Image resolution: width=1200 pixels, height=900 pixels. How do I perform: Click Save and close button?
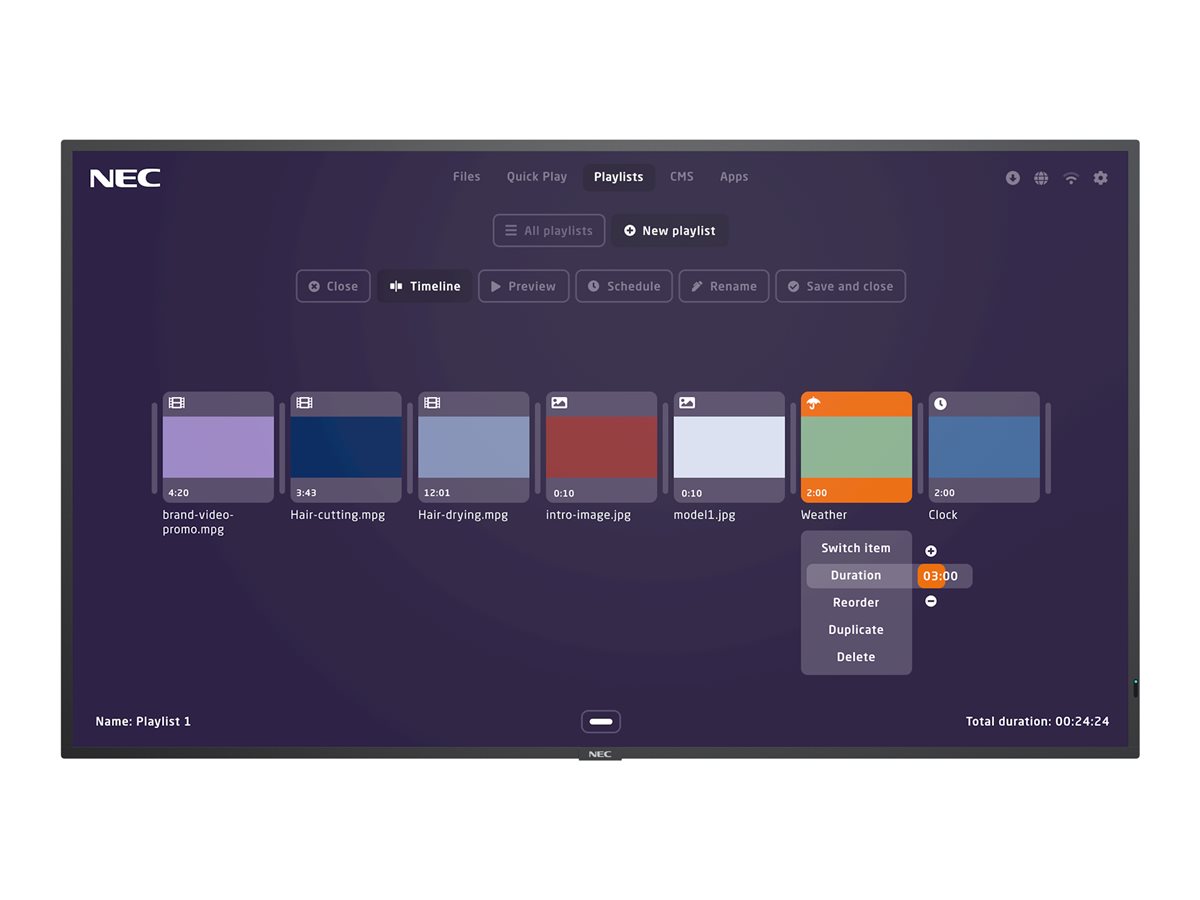tap(840, 286)
